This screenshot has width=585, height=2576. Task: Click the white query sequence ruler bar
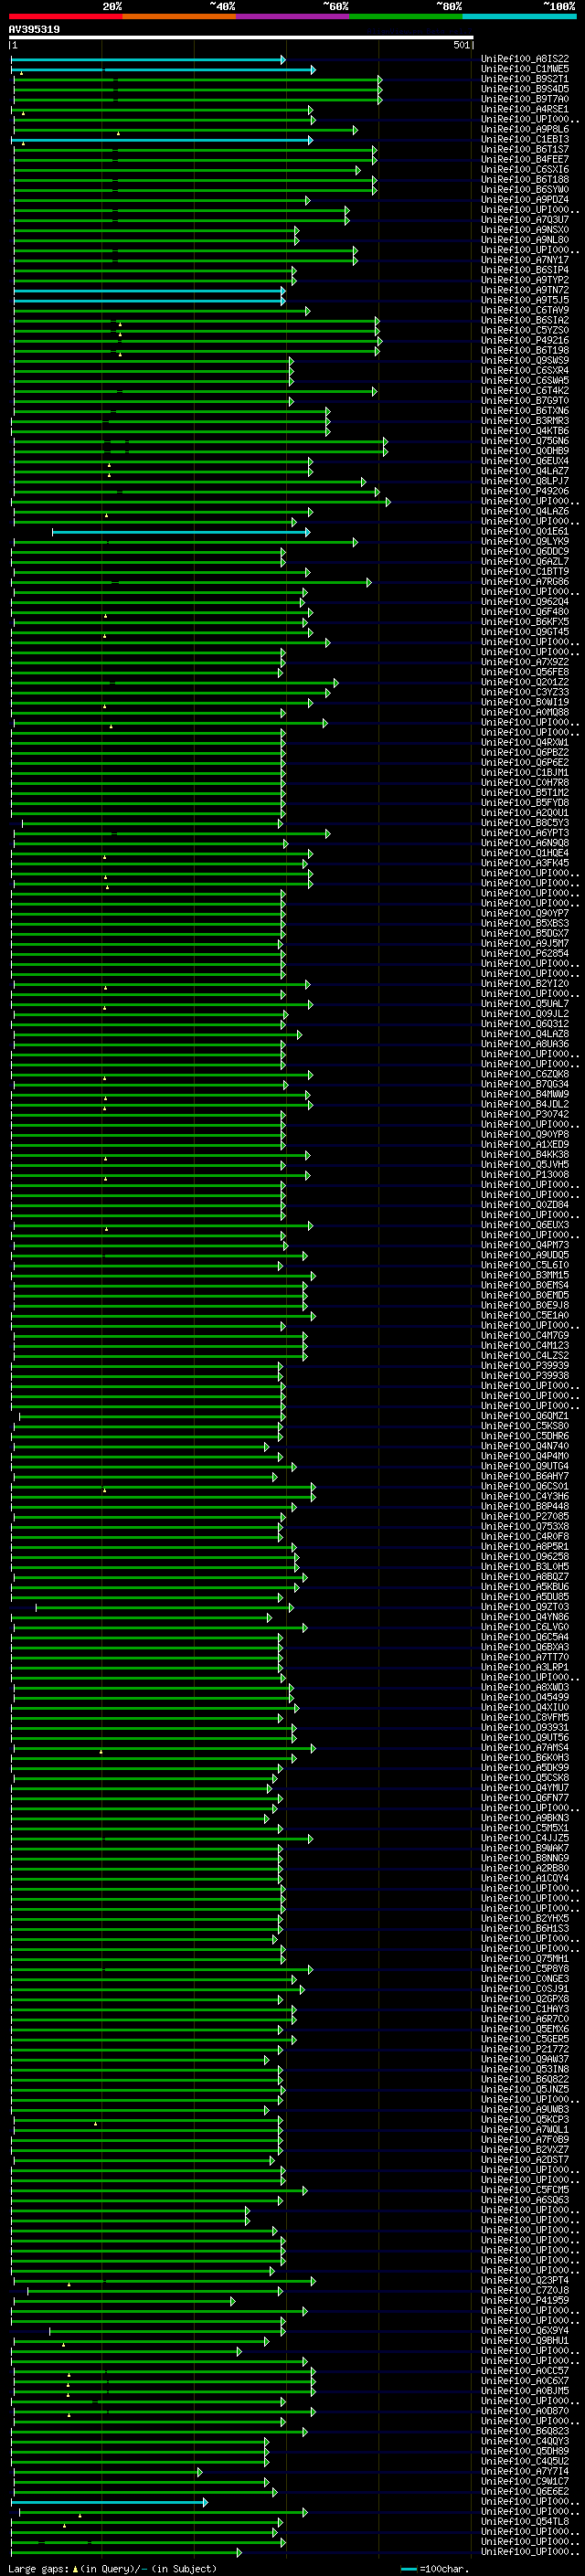241,38
